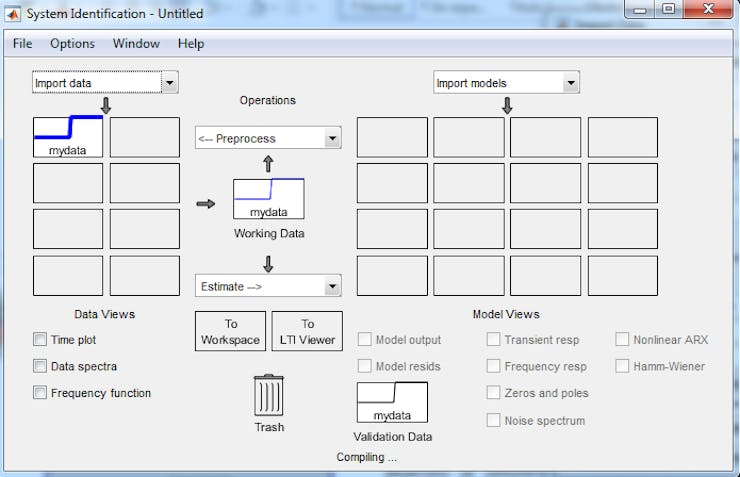This screenshot has width=740, height=477.
Task: Expand the Import models dropdown
Action: click(506, 84)
